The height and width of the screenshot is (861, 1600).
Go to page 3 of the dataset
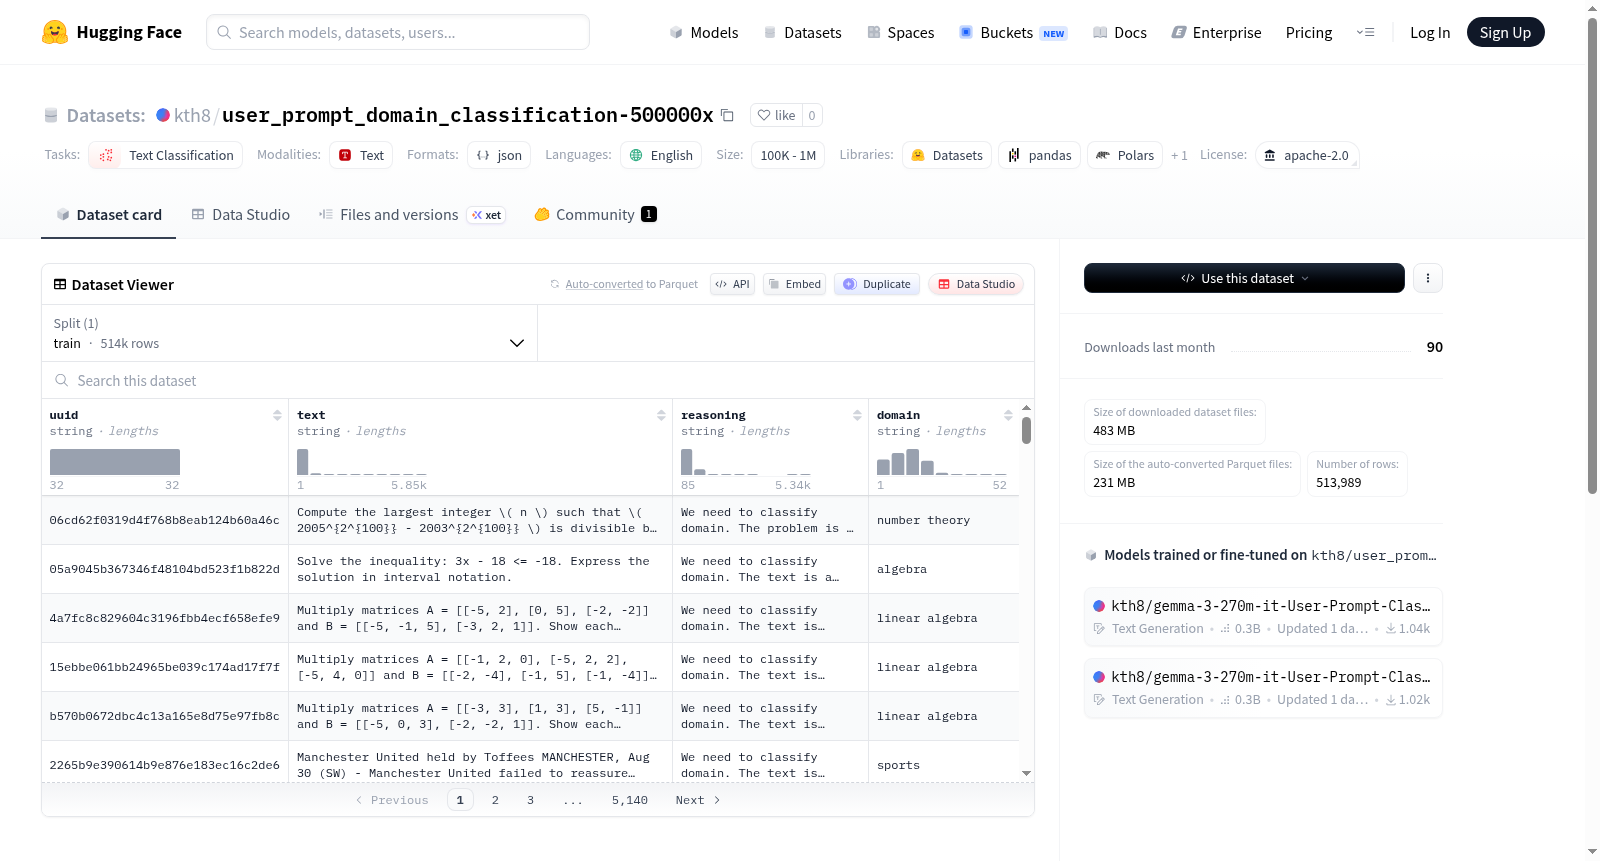click(x=530, y=800)
